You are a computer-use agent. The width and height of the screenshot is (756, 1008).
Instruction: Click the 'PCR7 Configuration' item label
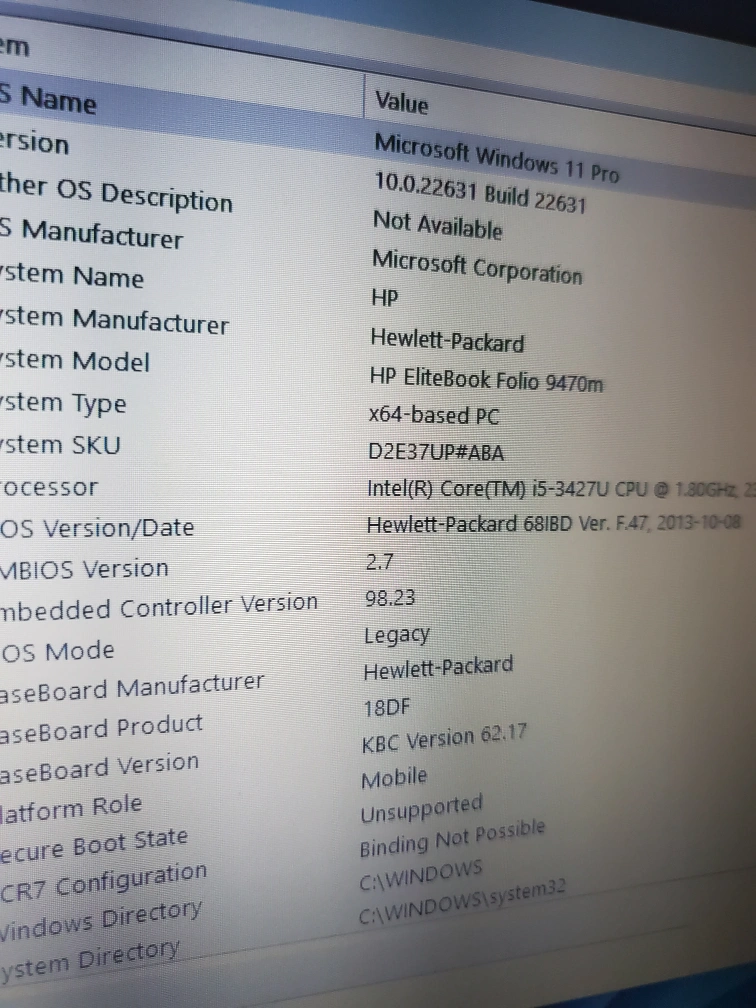click(x=104, y=883)
